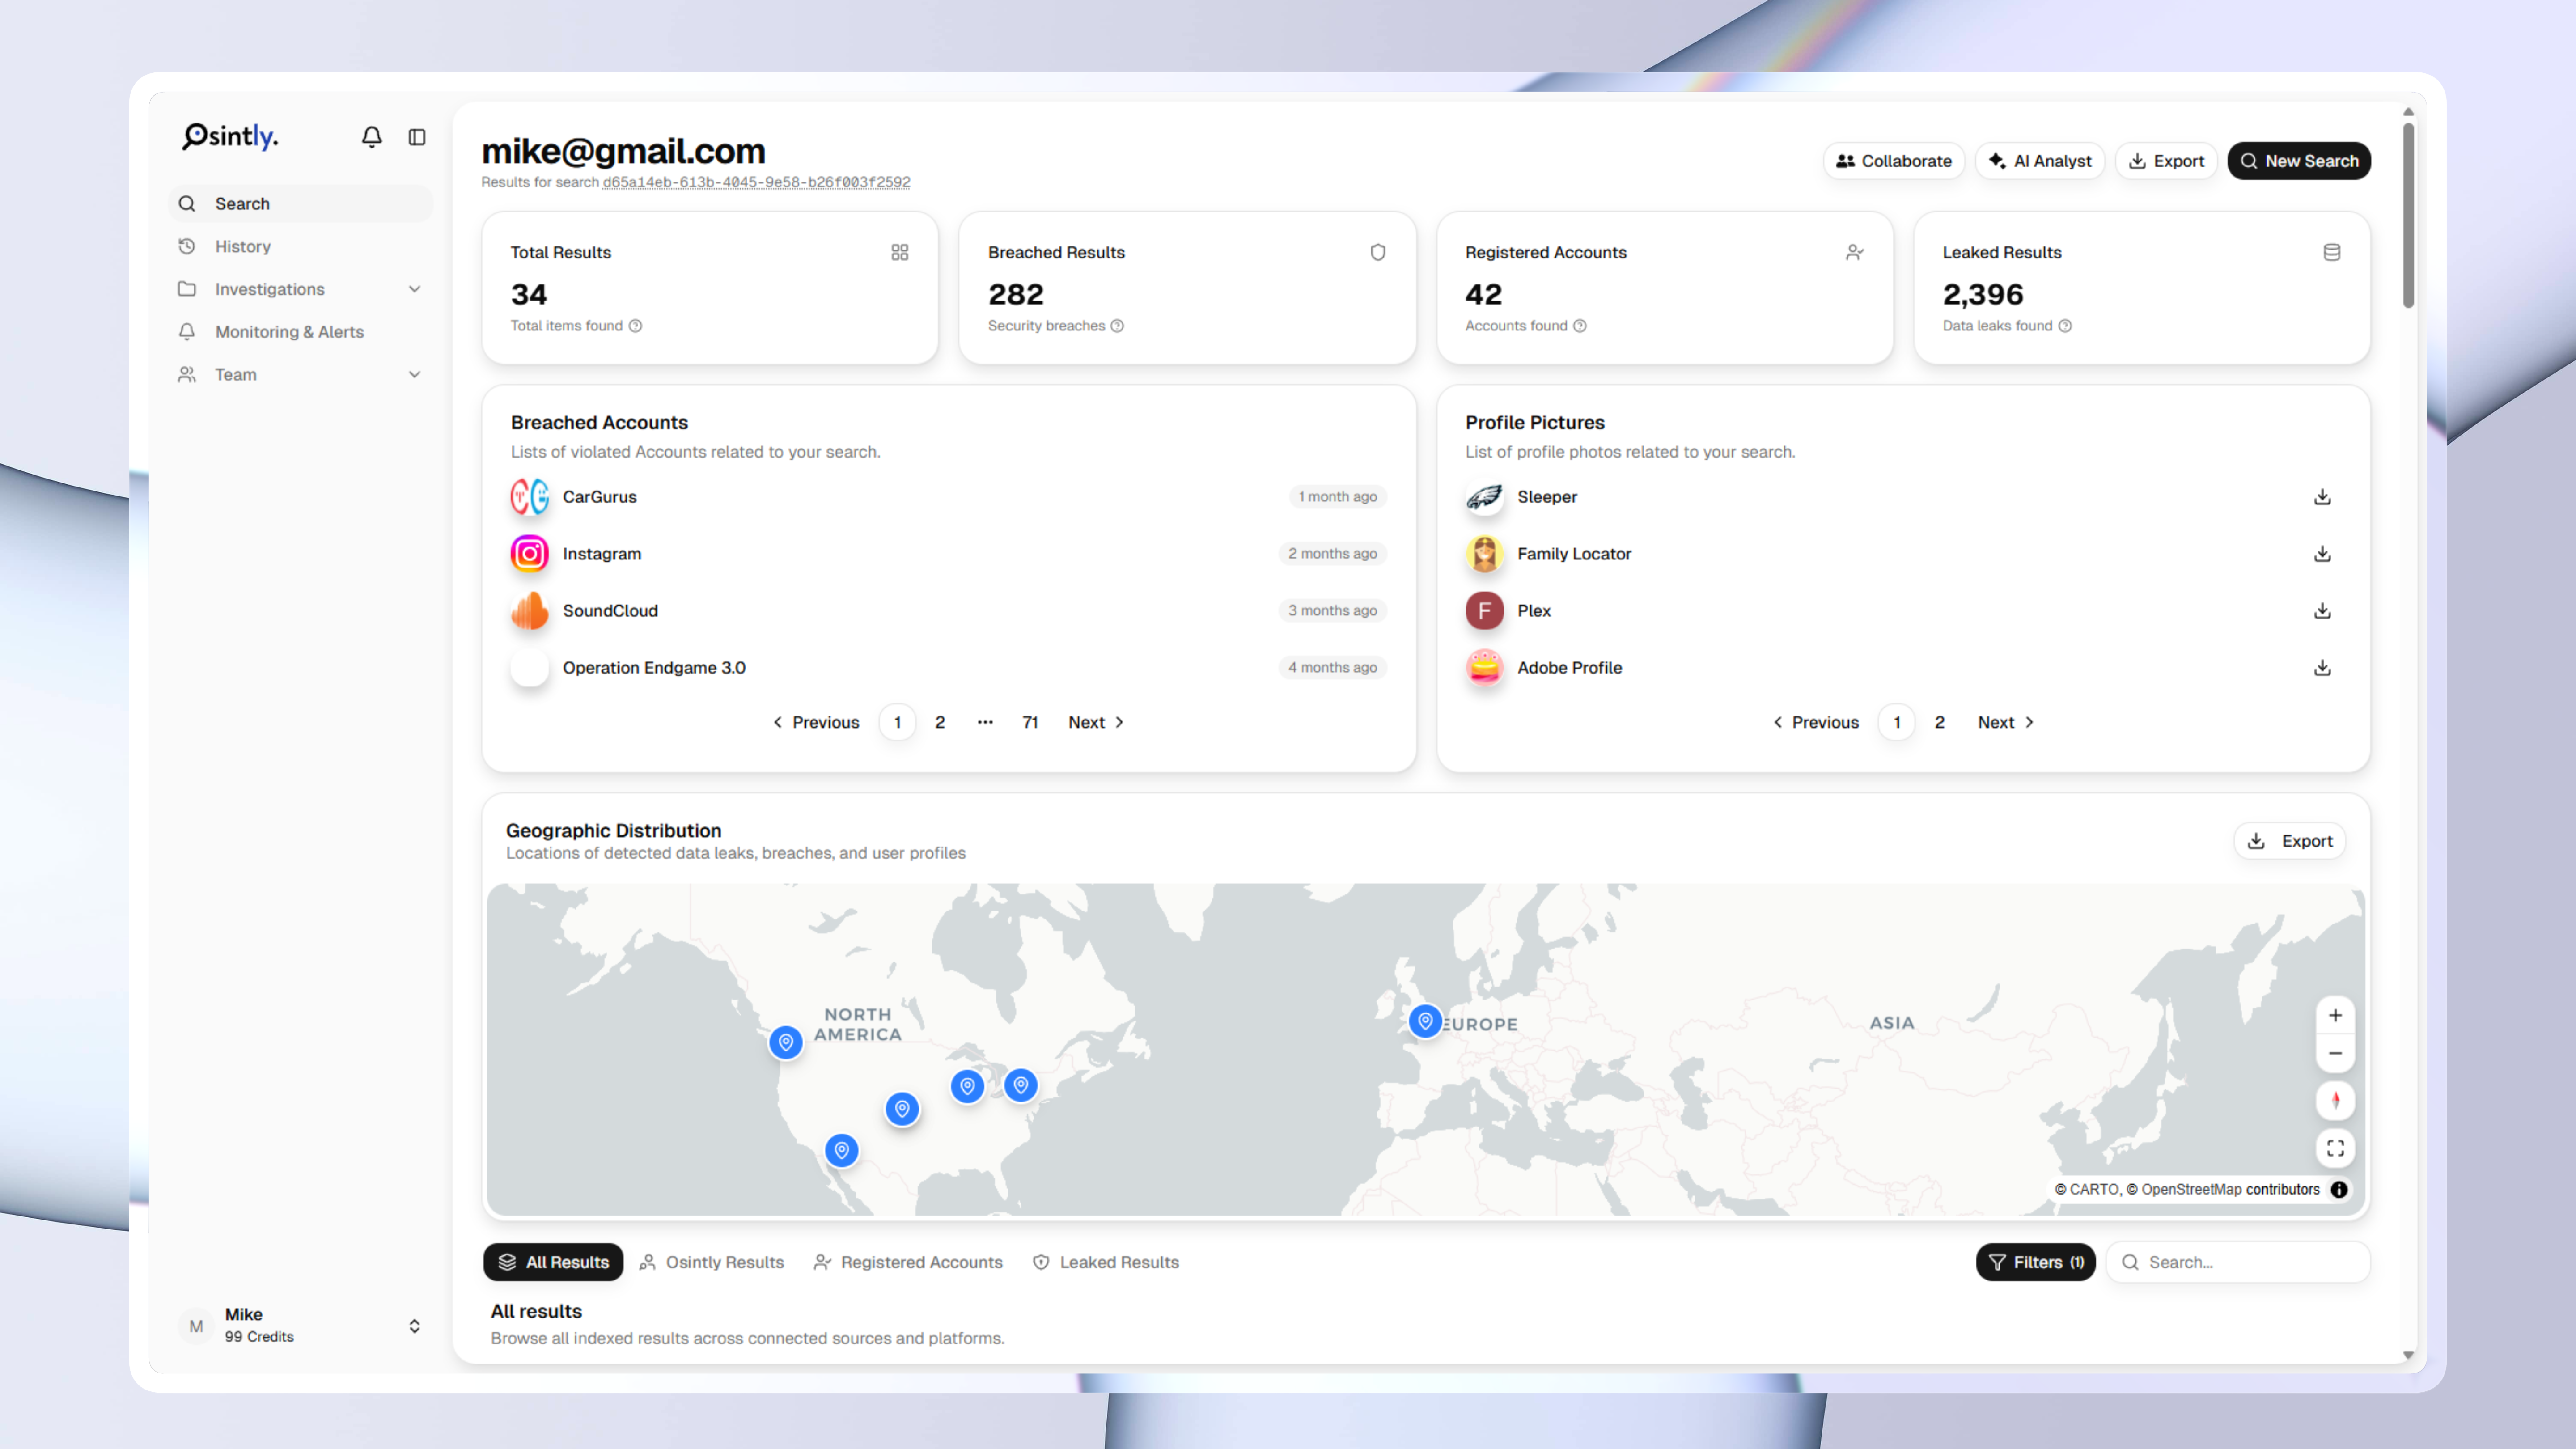This screenshot has height=1449, width=2576.
Task: Zoom out on the map
Action: (2336, 1054)
